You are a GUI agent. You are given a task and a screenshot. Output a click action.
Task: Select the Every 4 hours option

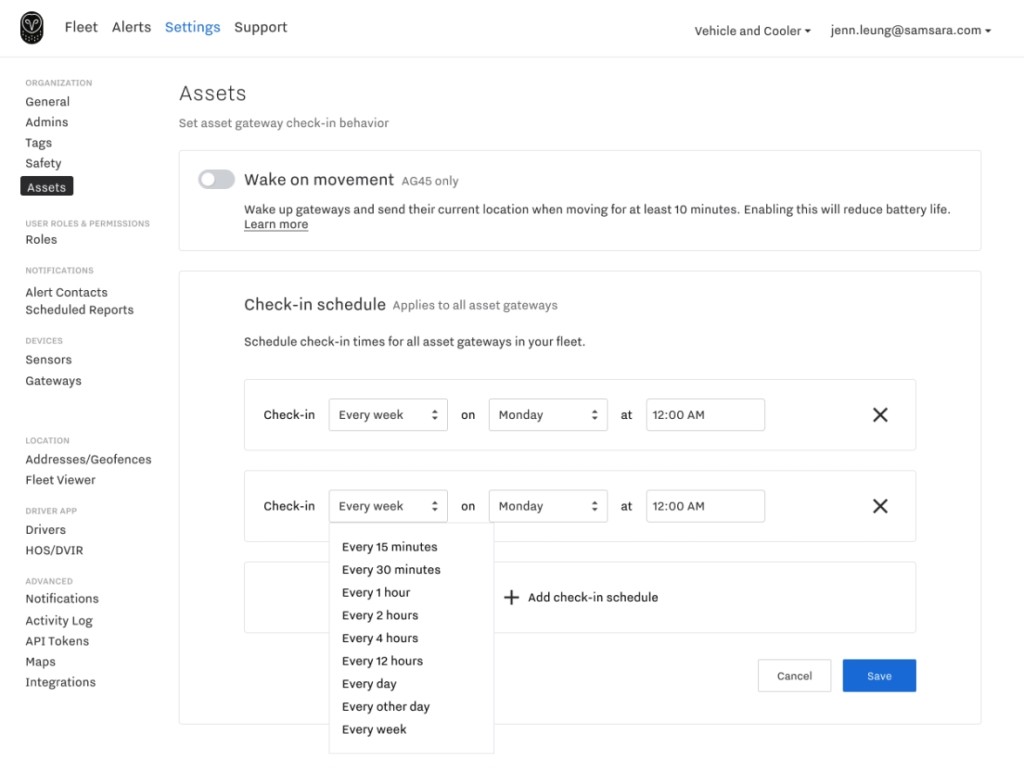click(380, 638)
